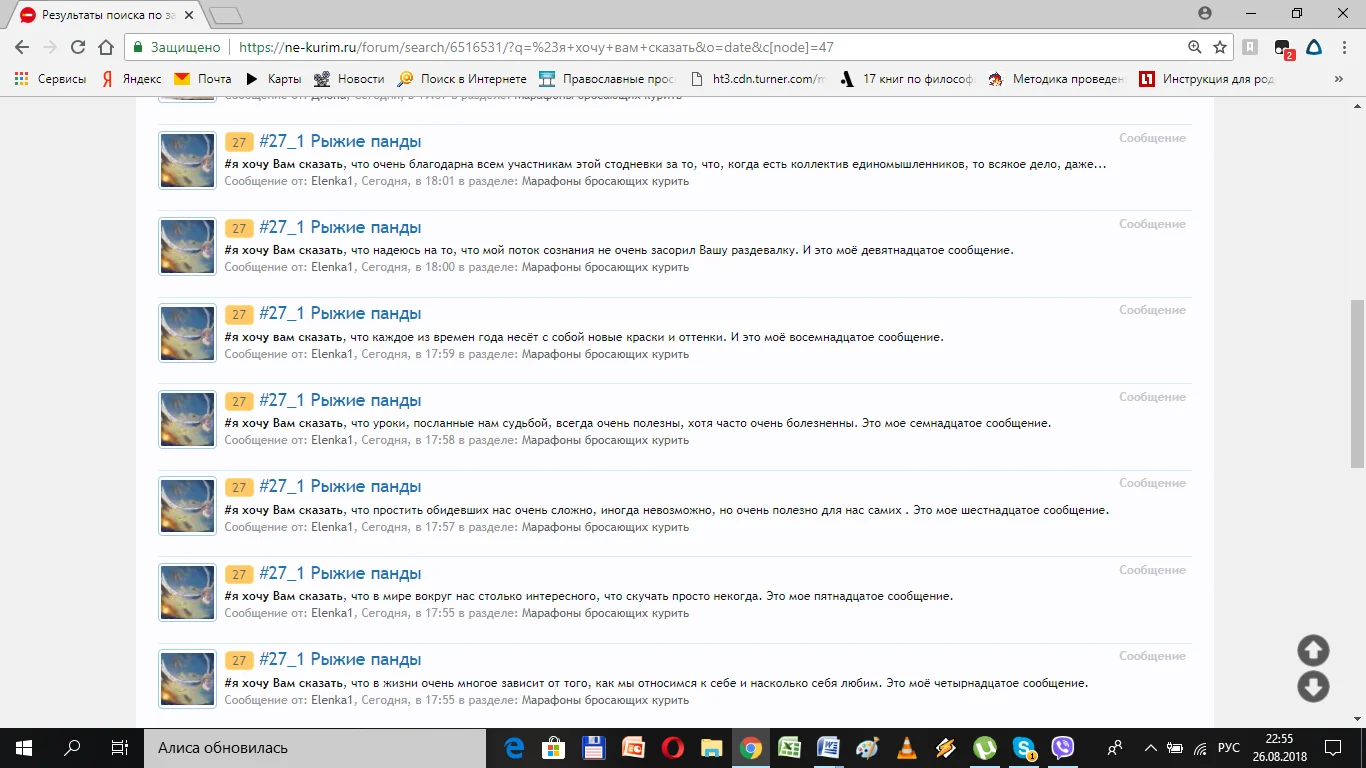Click the avatar of the 17:57 post
1366x768 pixels.
[x=188, y=506]
